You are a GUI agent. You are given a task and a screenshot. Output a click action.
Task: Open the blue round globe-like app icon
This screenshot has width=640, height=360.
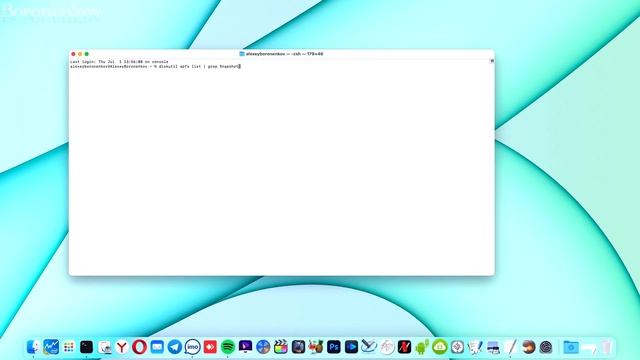(x=263, y=347)
